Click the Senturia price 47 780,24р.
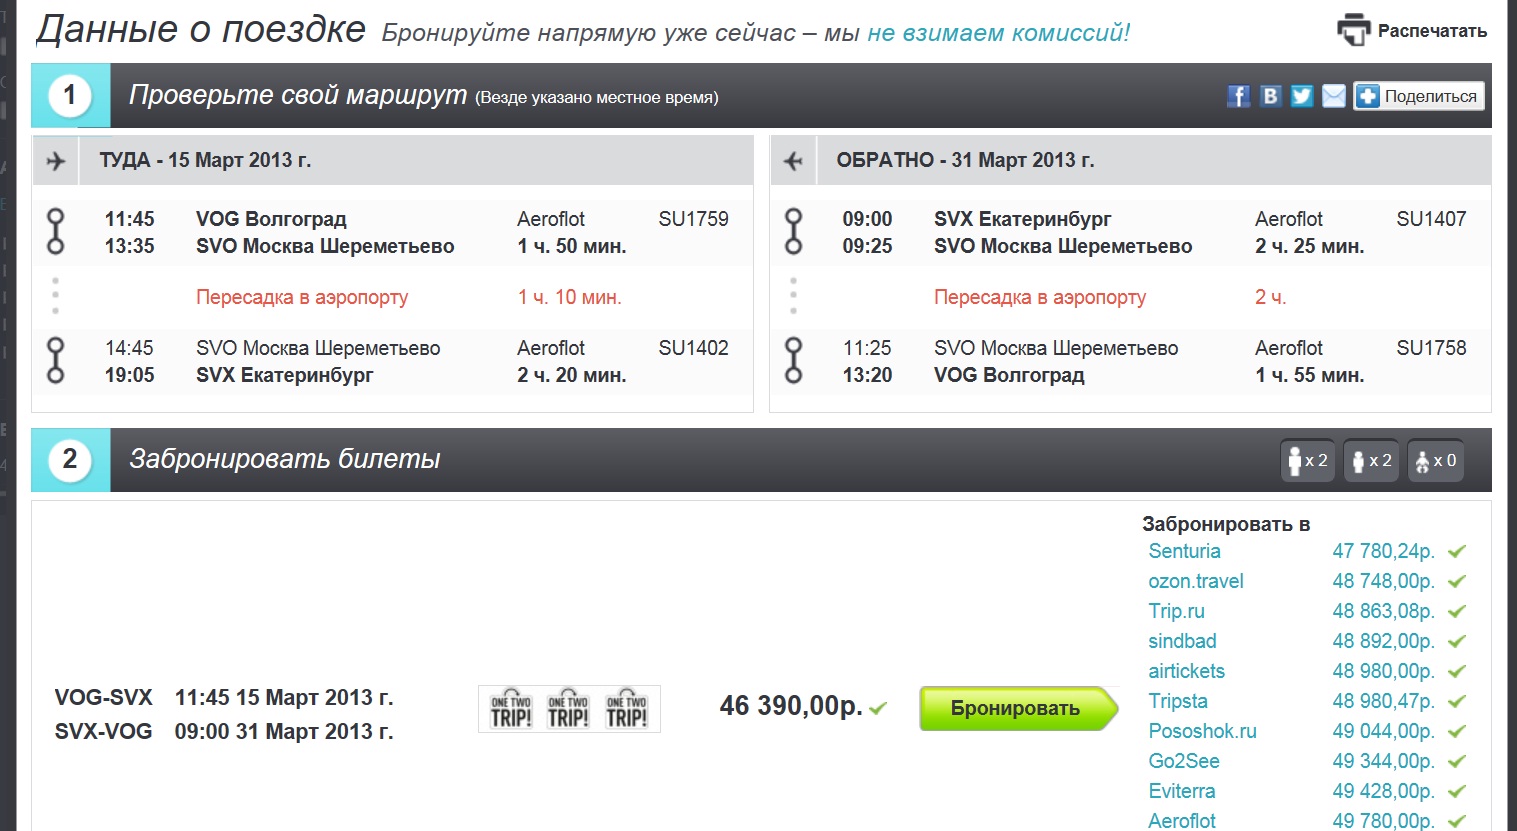The height and width of the screenshot is (831, 1517). pos(1383,551)
